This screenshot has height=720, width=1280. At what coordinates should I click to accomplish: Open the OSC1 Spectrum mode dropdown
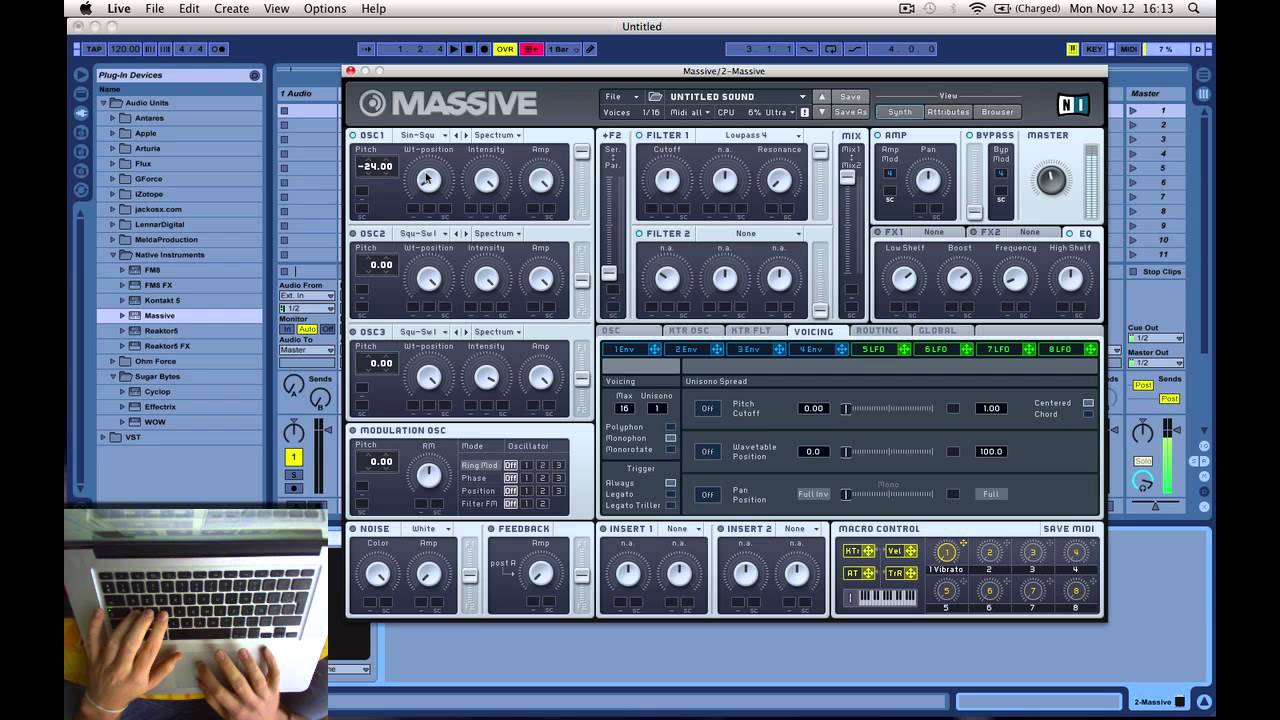497,135
